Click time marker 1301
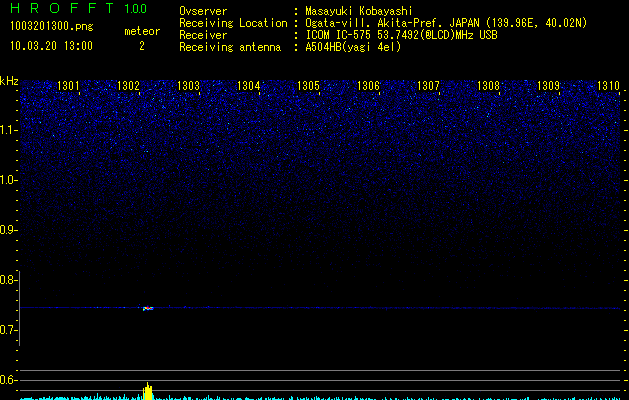Screen dimensions: 629x400 pyautogui.click(x=68, y=86)
